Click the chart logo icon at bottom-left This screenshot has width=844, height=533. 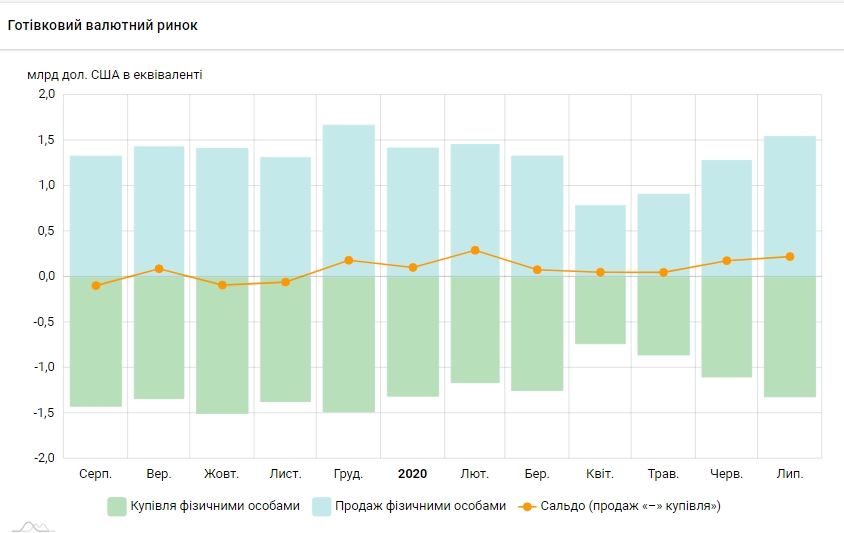pos(26,525)
